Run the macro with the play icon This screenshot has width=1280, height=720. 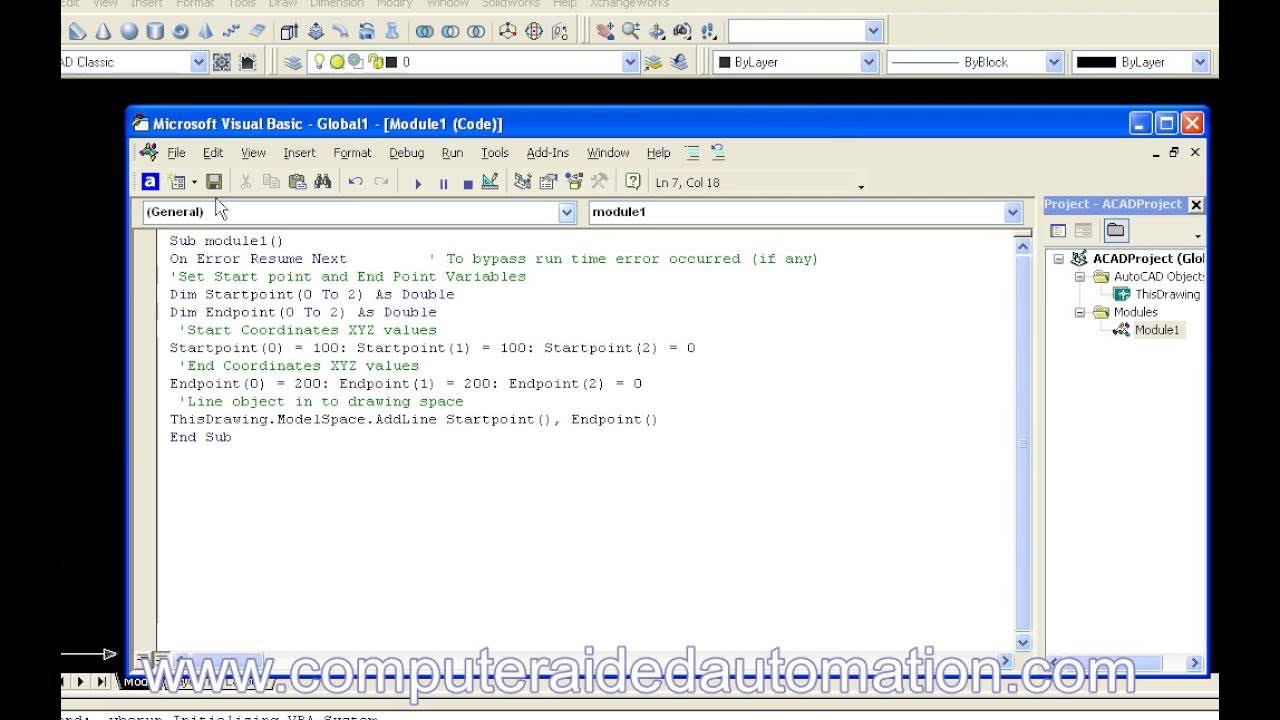click(418, 183)
